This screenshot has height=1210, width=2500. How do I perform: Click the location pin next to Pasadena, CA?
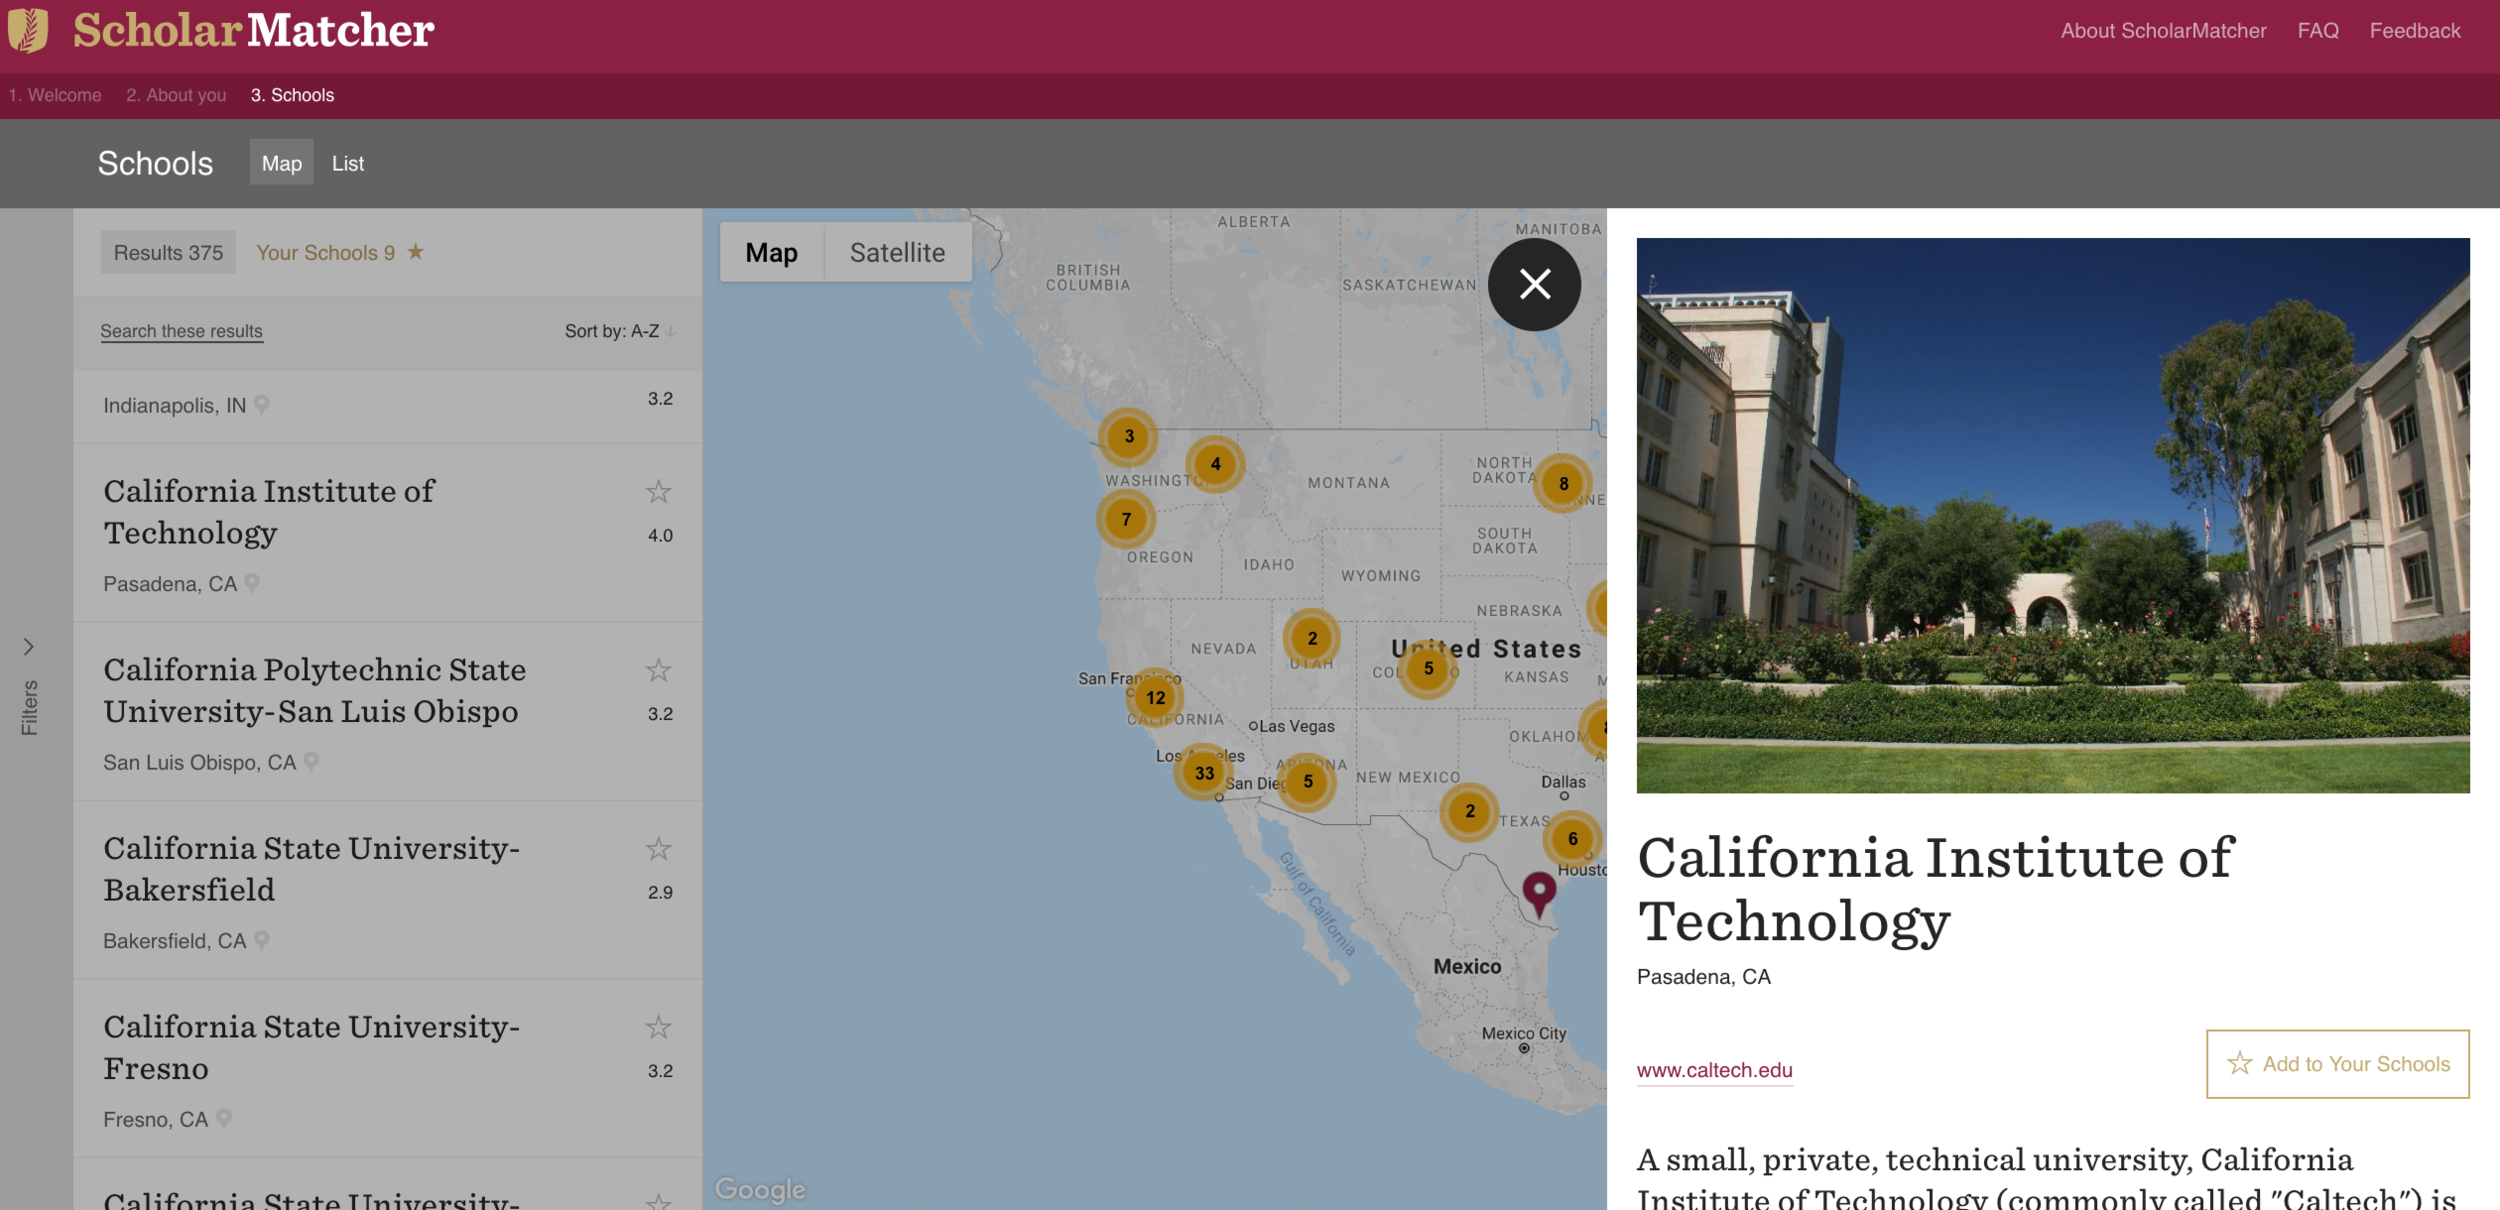click(x=253, y=583)
